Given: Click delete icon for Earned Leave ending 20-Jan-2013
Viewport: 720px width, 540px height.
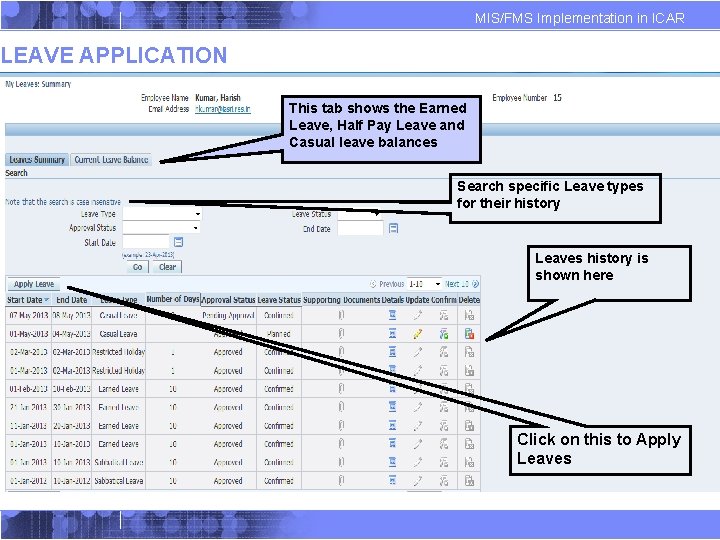Looking at the screenshot, I should coord(469,426).
